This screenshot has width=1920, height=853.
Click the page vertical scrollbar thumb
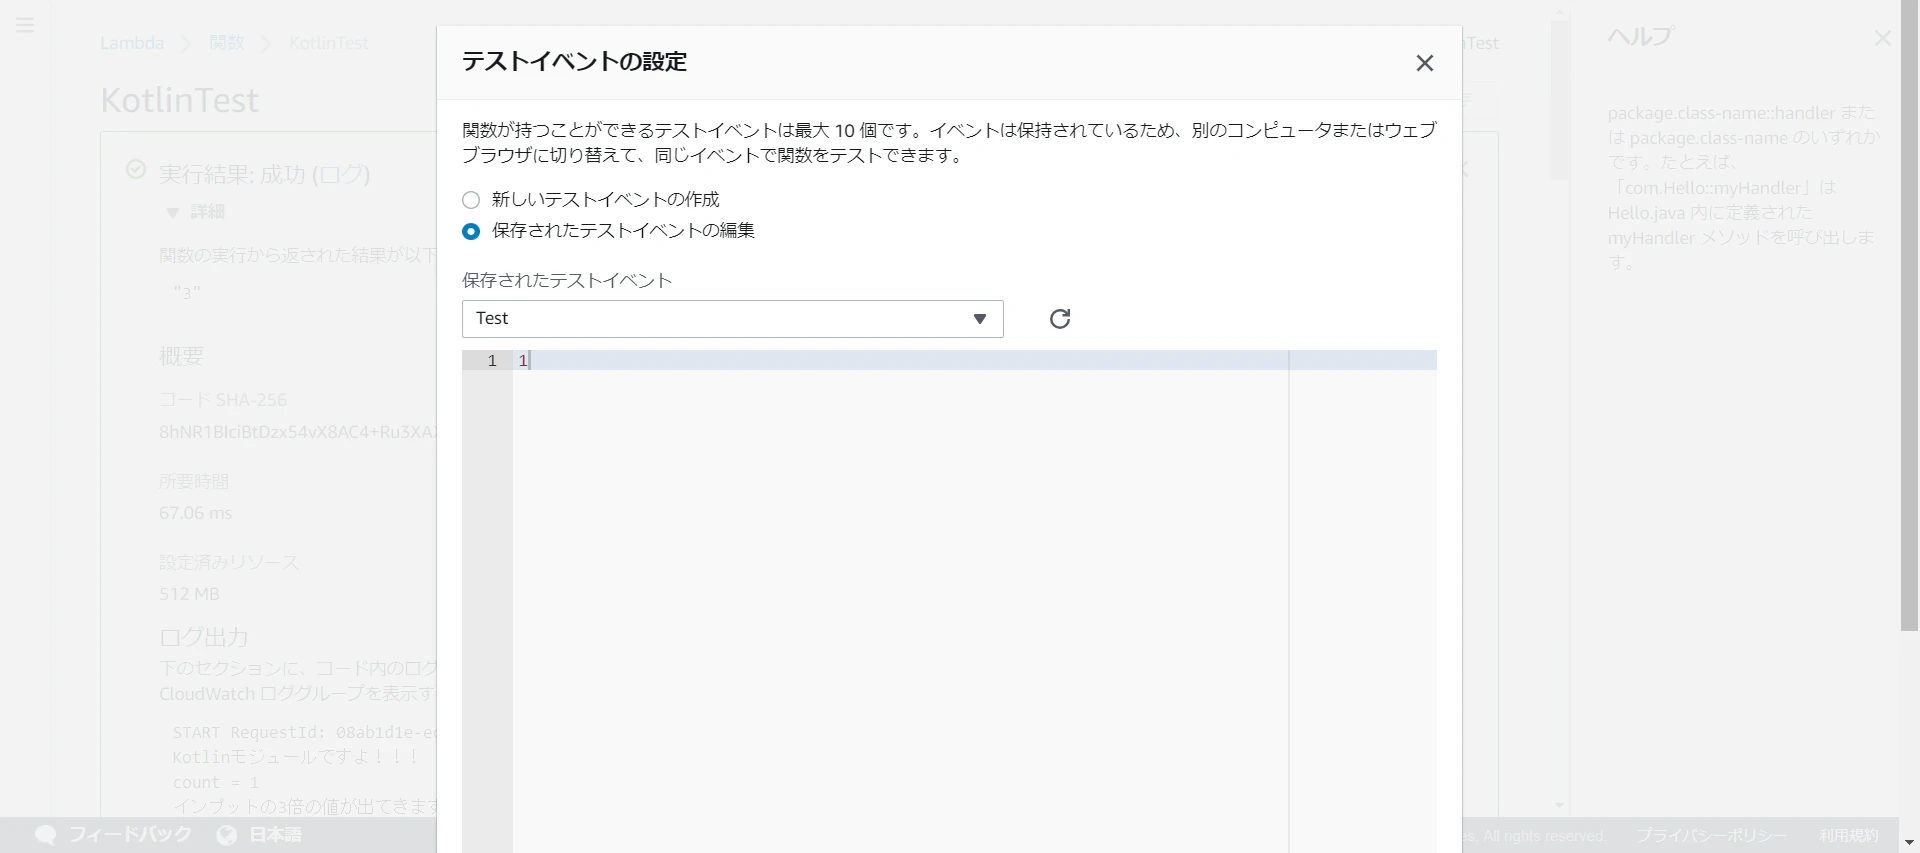[1909, 315]
